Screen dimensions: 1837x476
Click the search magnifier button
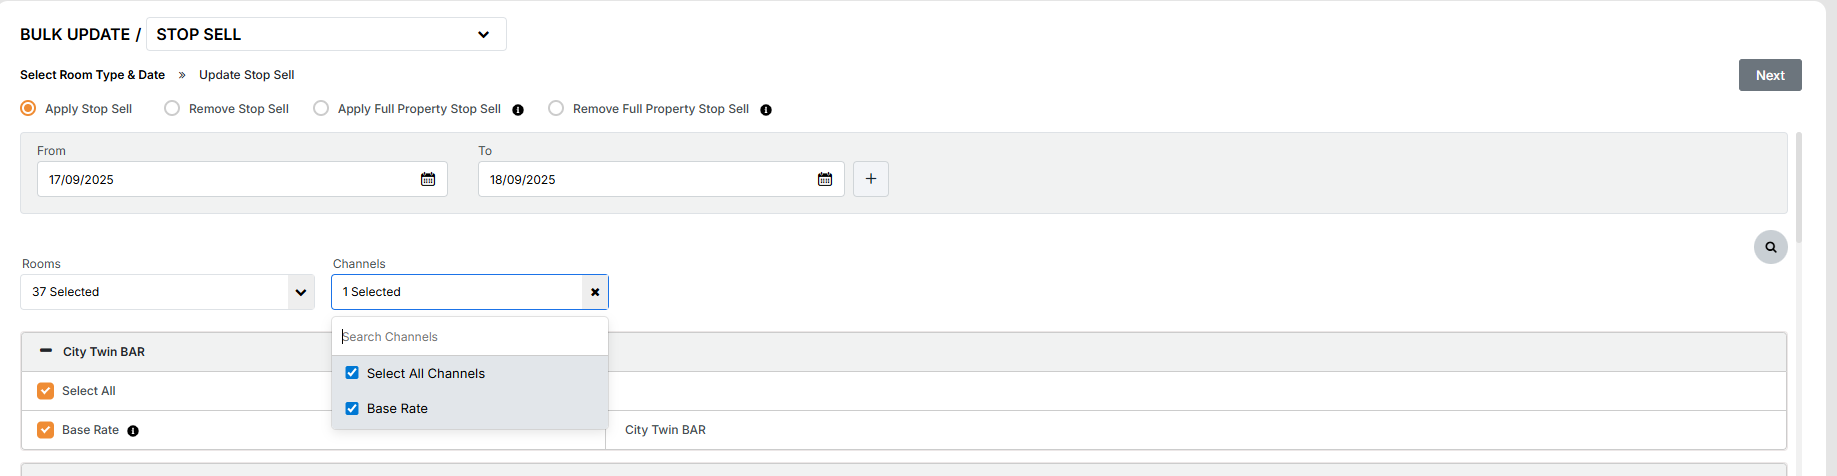tap(1770, 247)
